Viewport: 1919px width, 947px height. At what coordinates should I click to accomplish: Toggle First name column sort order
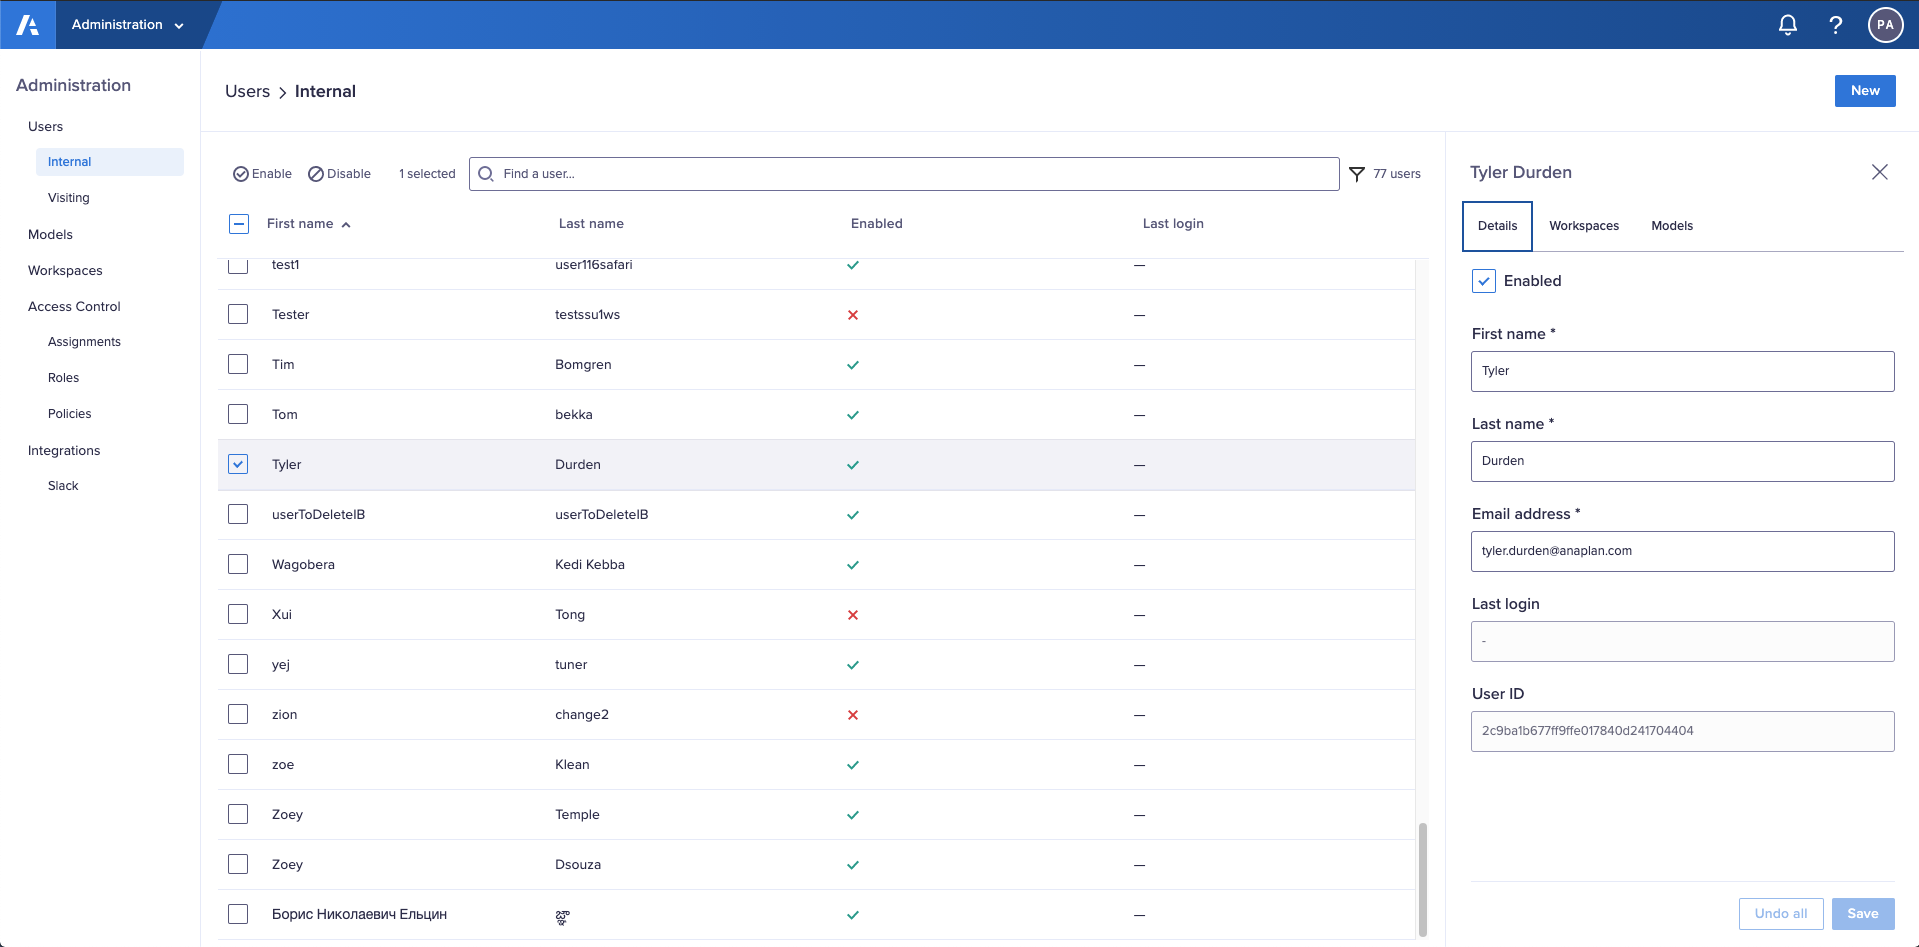(346, 224)
